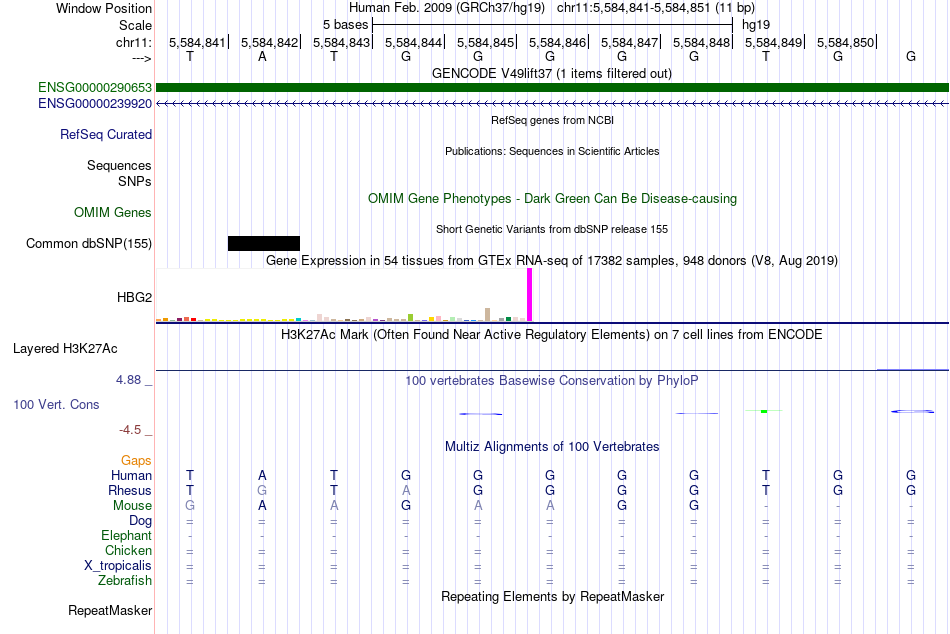Viewport: 950px width, 634px height.
Task: Click the Human Feb. 2009 (GRCh37/hg19) header text
Action: click(x=447, y=8)
